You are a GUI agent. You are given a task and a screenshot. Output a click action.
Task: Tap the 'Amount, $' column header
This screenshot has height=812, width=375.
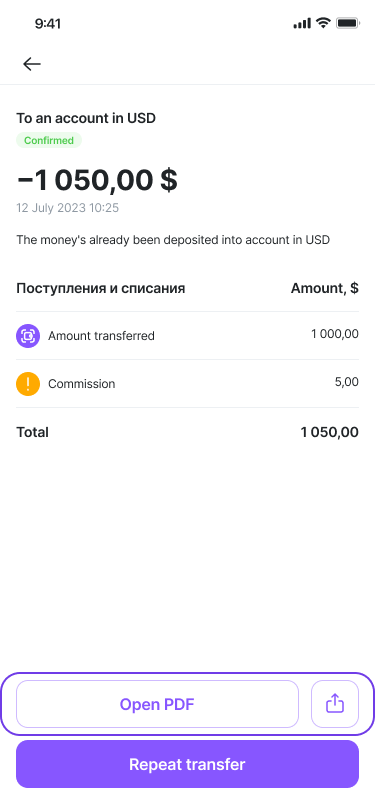tap(325, 288)
